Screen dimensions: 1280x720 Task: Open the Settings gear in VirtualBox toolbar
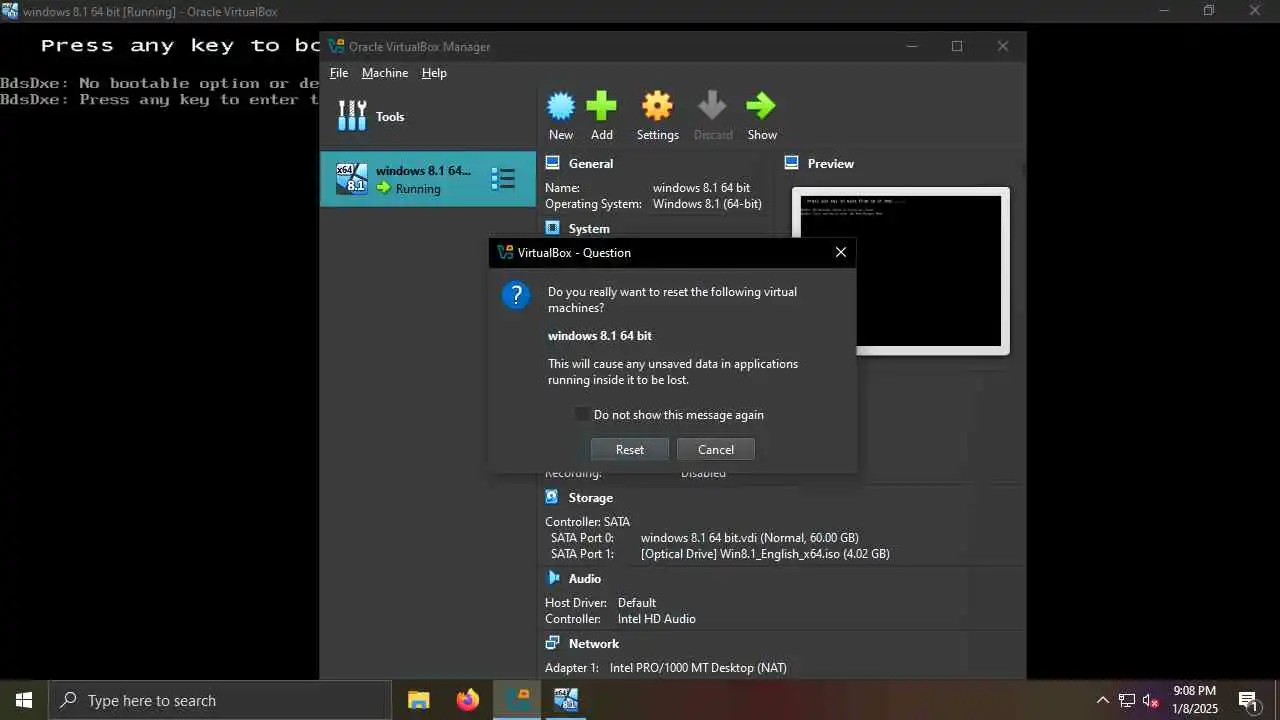pyautogui.click(x=657, y=106)
